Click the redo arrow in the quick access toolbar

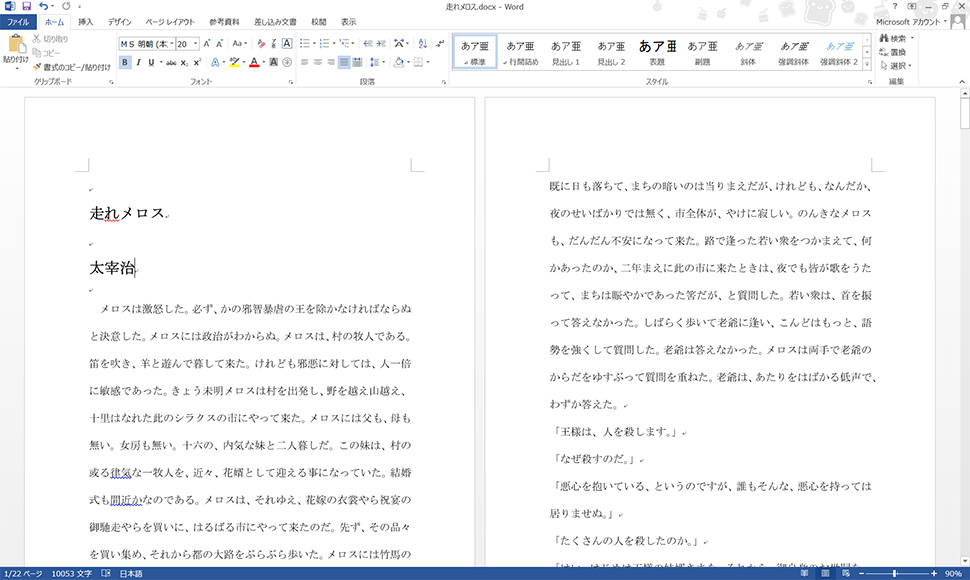pyautogui.click(x=66, y=6)
